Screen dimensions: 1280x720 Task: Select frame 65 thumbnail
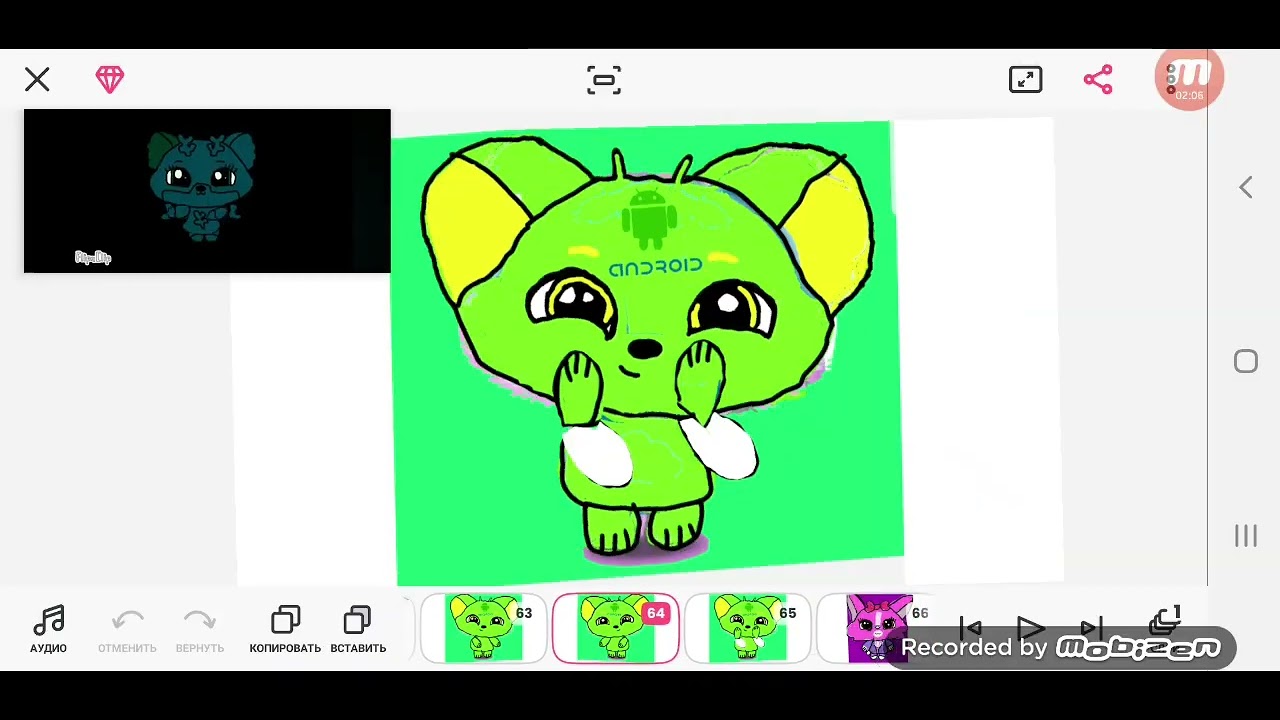(747, 628)
